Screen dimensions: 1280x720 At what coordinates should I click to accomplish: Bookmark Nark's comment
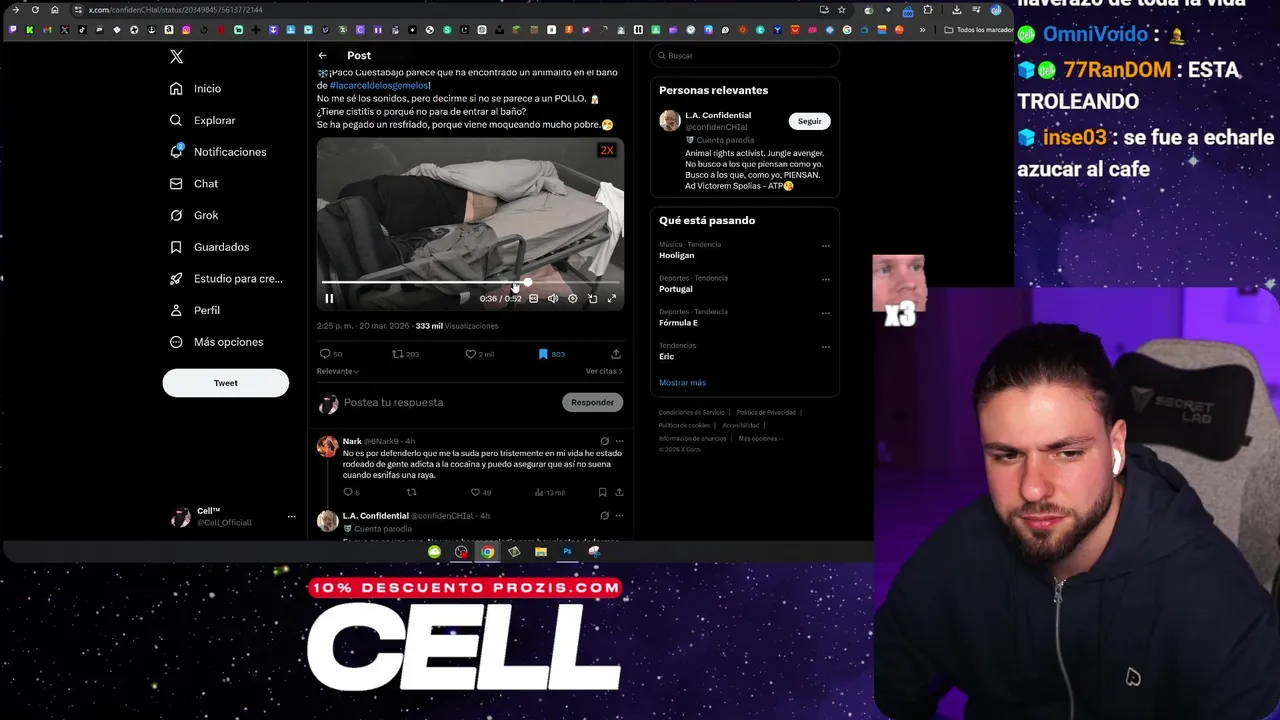602,492
